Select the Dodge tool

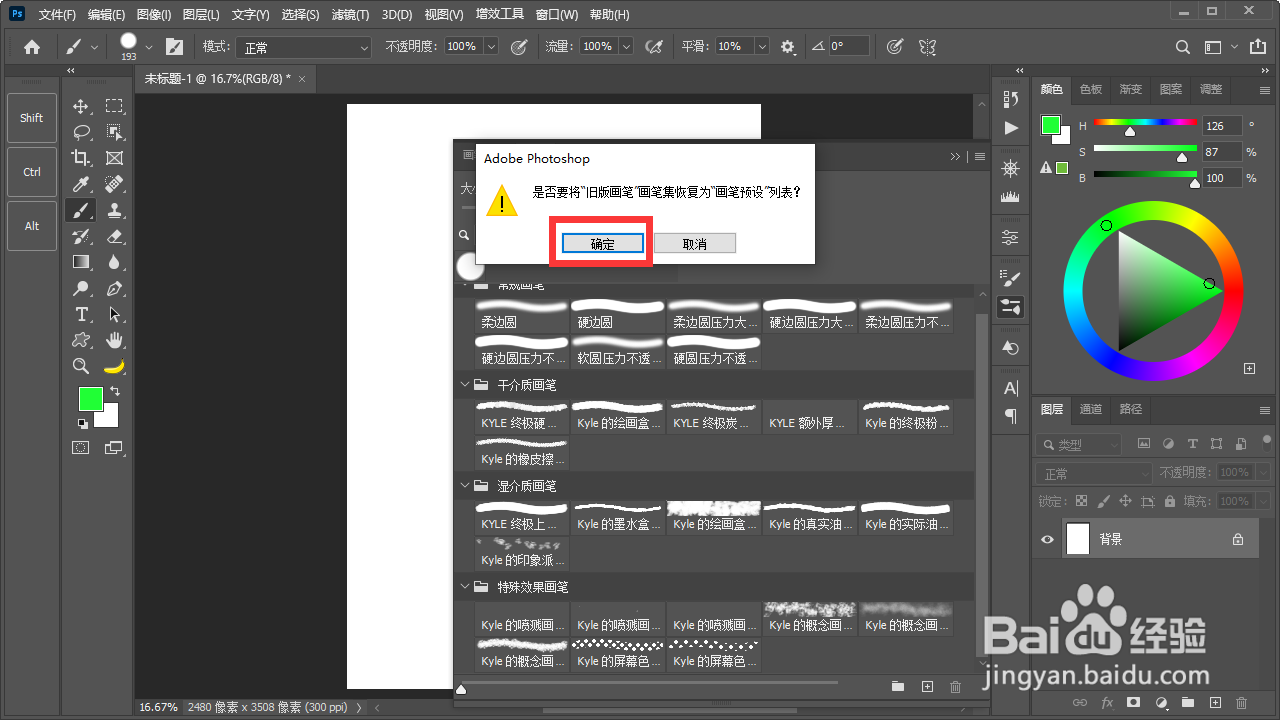tap(81, 288)
